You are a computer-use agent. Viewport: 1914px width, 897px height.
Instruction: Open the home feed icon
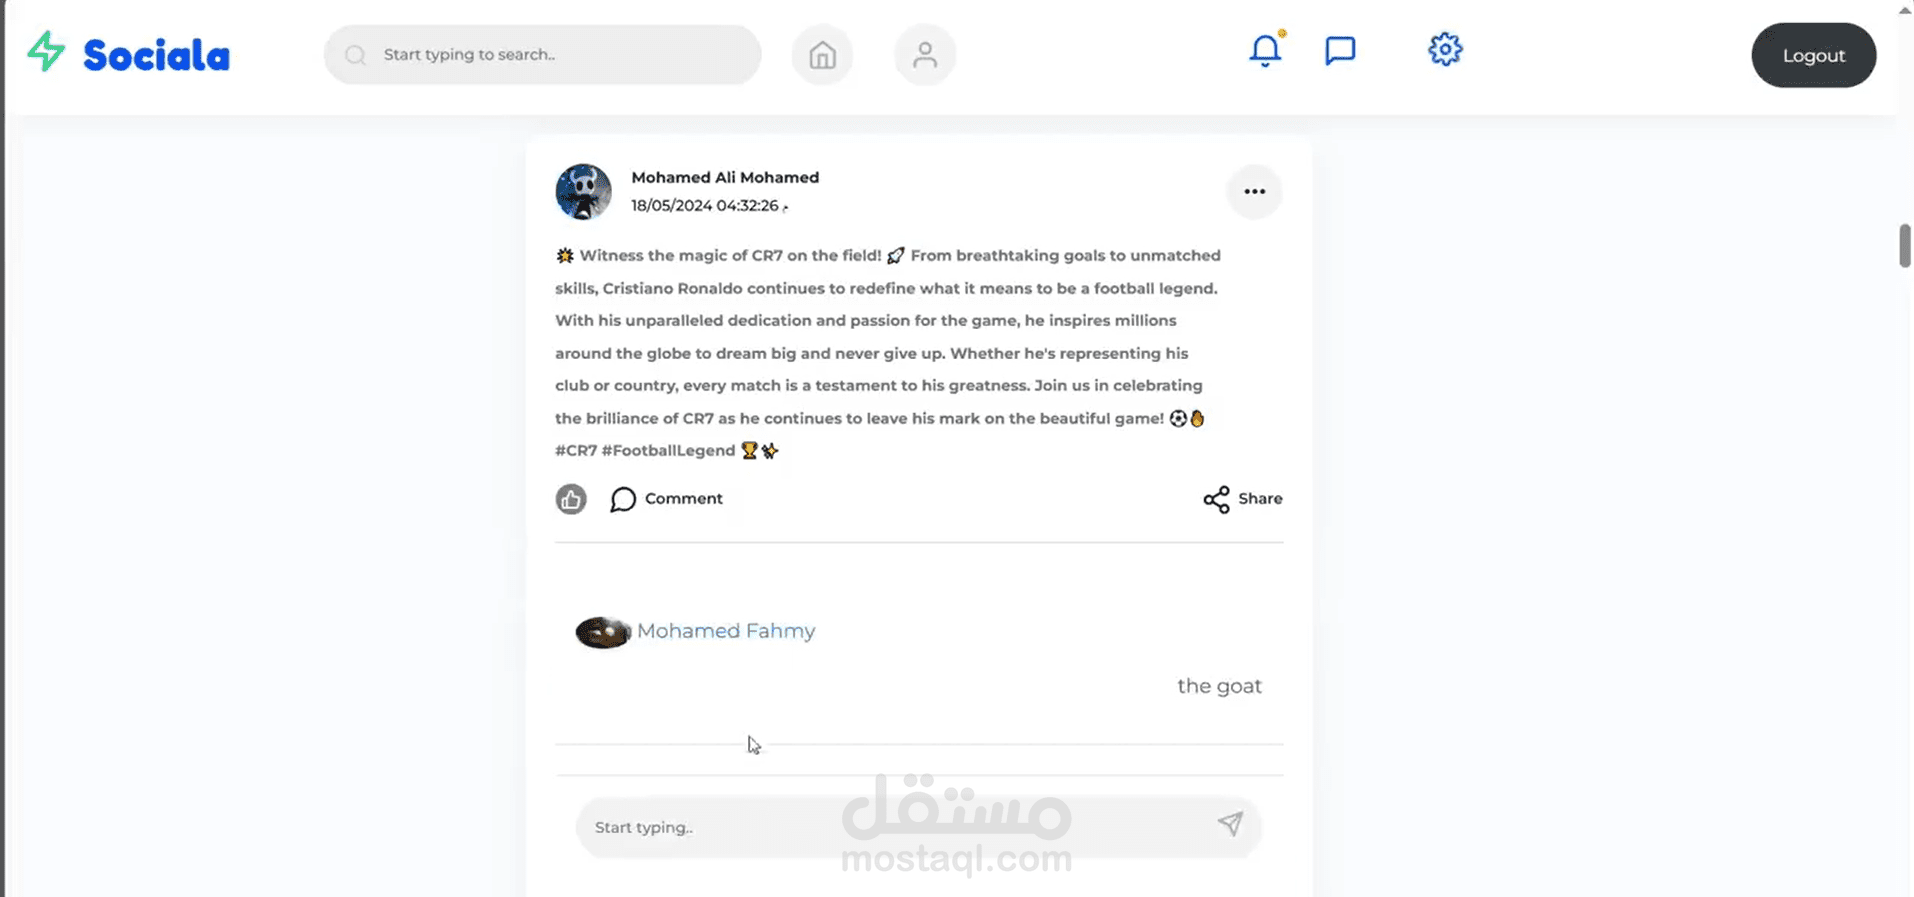tap(822, 55)
